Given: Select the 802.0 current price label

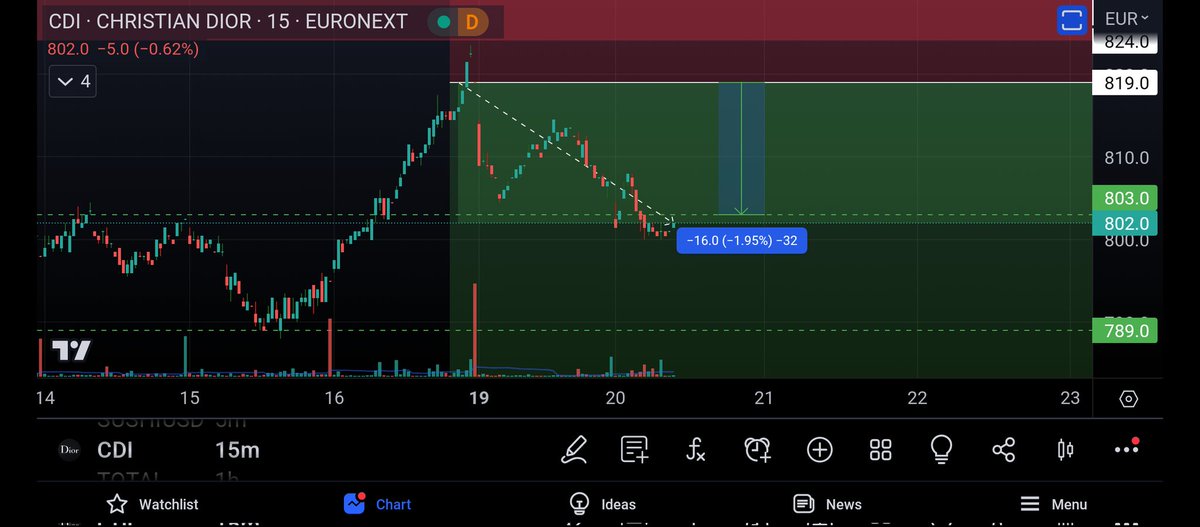Looking at the screenshot, I should (x=1124, y=224).
